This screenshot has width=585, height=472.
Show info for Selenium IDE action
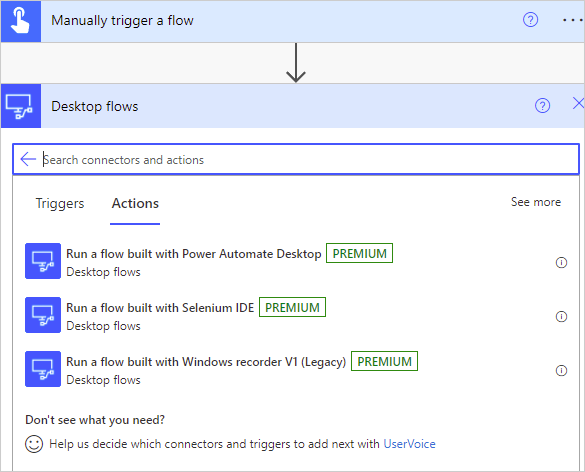(x=561, y=316)
